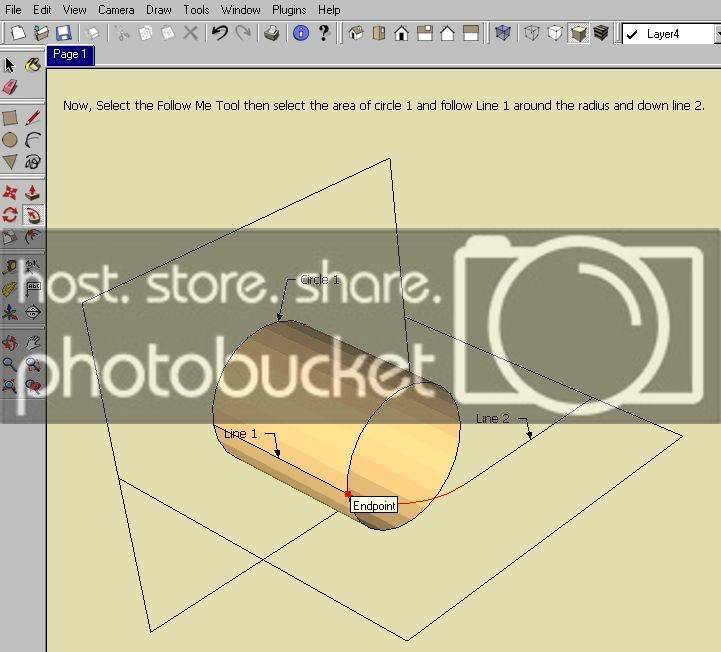Select the Tape Measure tool
The width and height of the screenshot is (721, 652).
click(10, 267)
